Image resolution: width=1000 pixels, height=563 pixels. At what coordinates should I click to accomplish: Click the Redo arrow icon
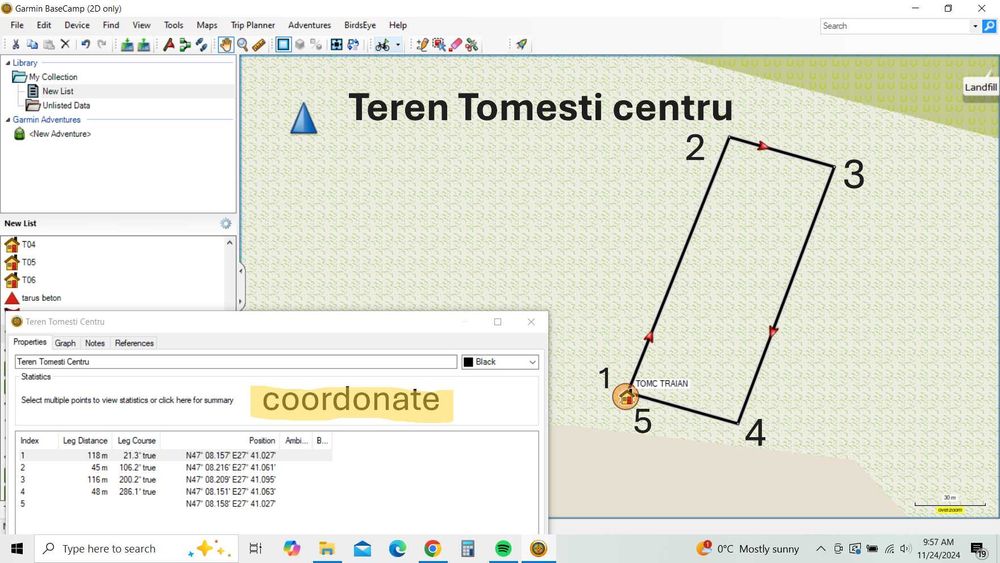coord(101,45)
